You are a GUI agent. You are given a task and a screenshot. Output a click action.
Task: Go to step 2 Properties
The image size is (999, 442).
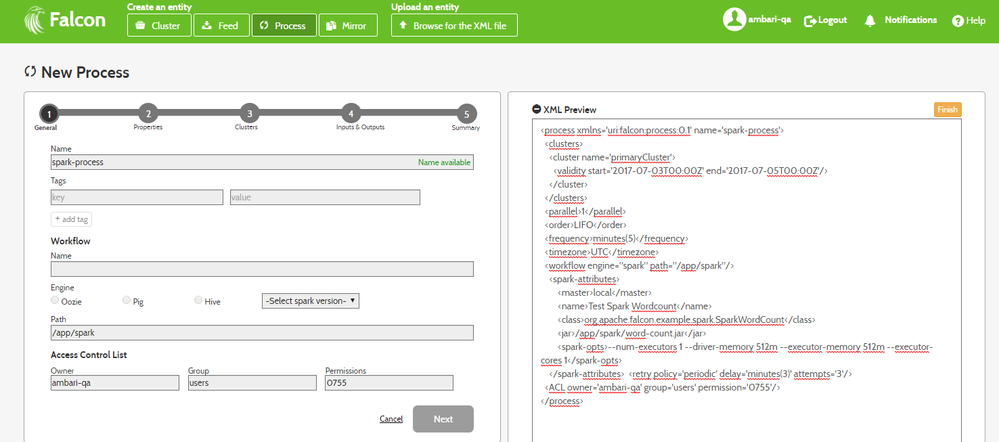pyautogui.click(x=148, y=113)
